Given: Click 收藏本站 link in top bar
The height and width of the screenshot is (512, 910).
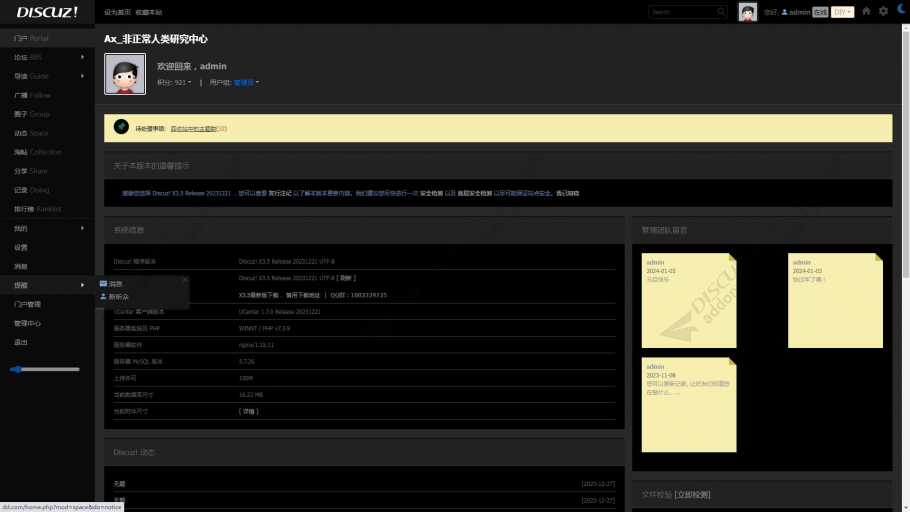Looking at the screenshot, I should (x=149, y=12).
